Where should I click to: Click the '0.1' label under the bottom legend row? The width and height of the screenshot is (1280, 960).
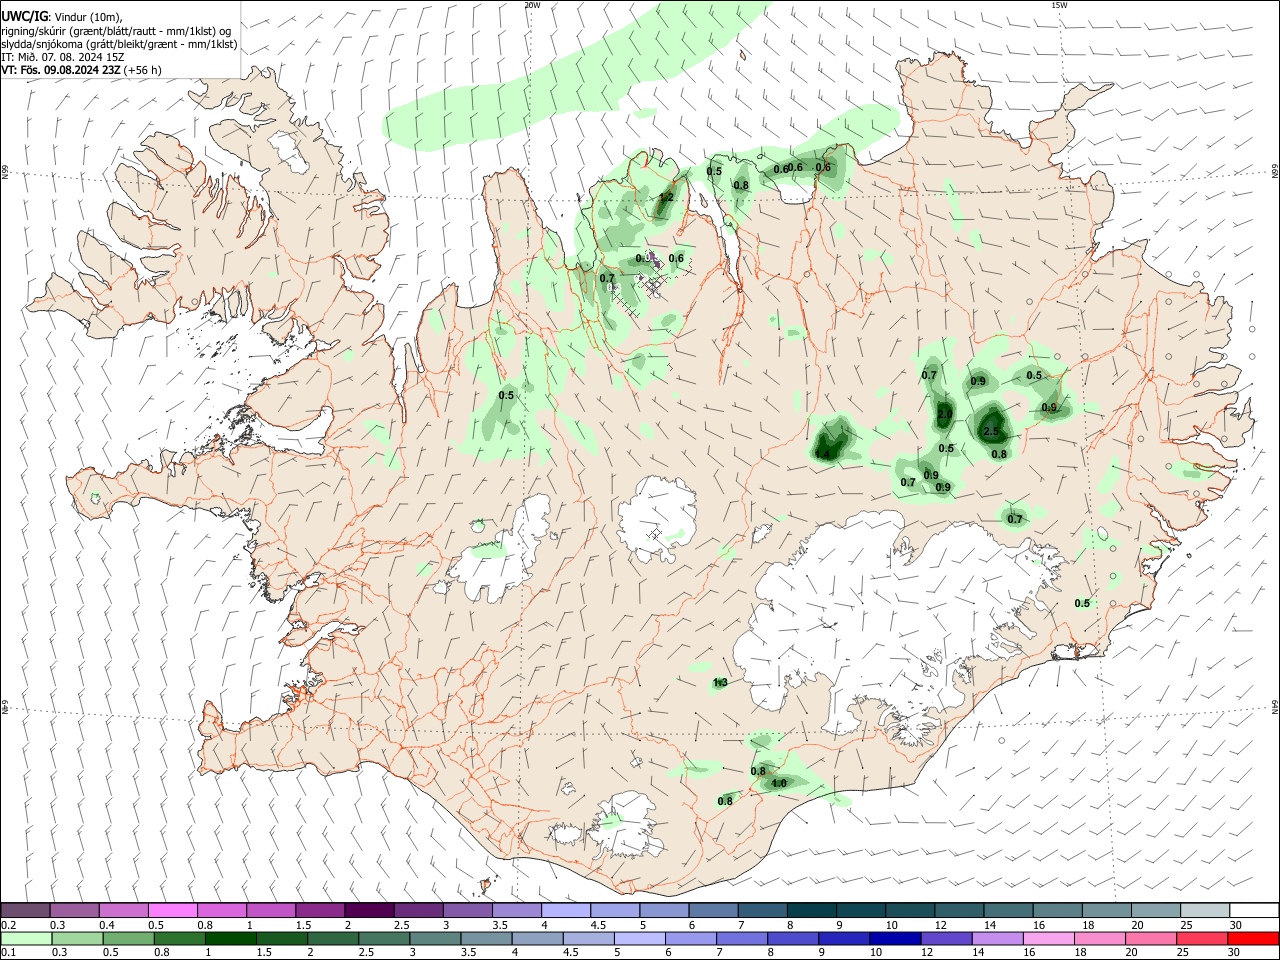click(x=9, y=953)
